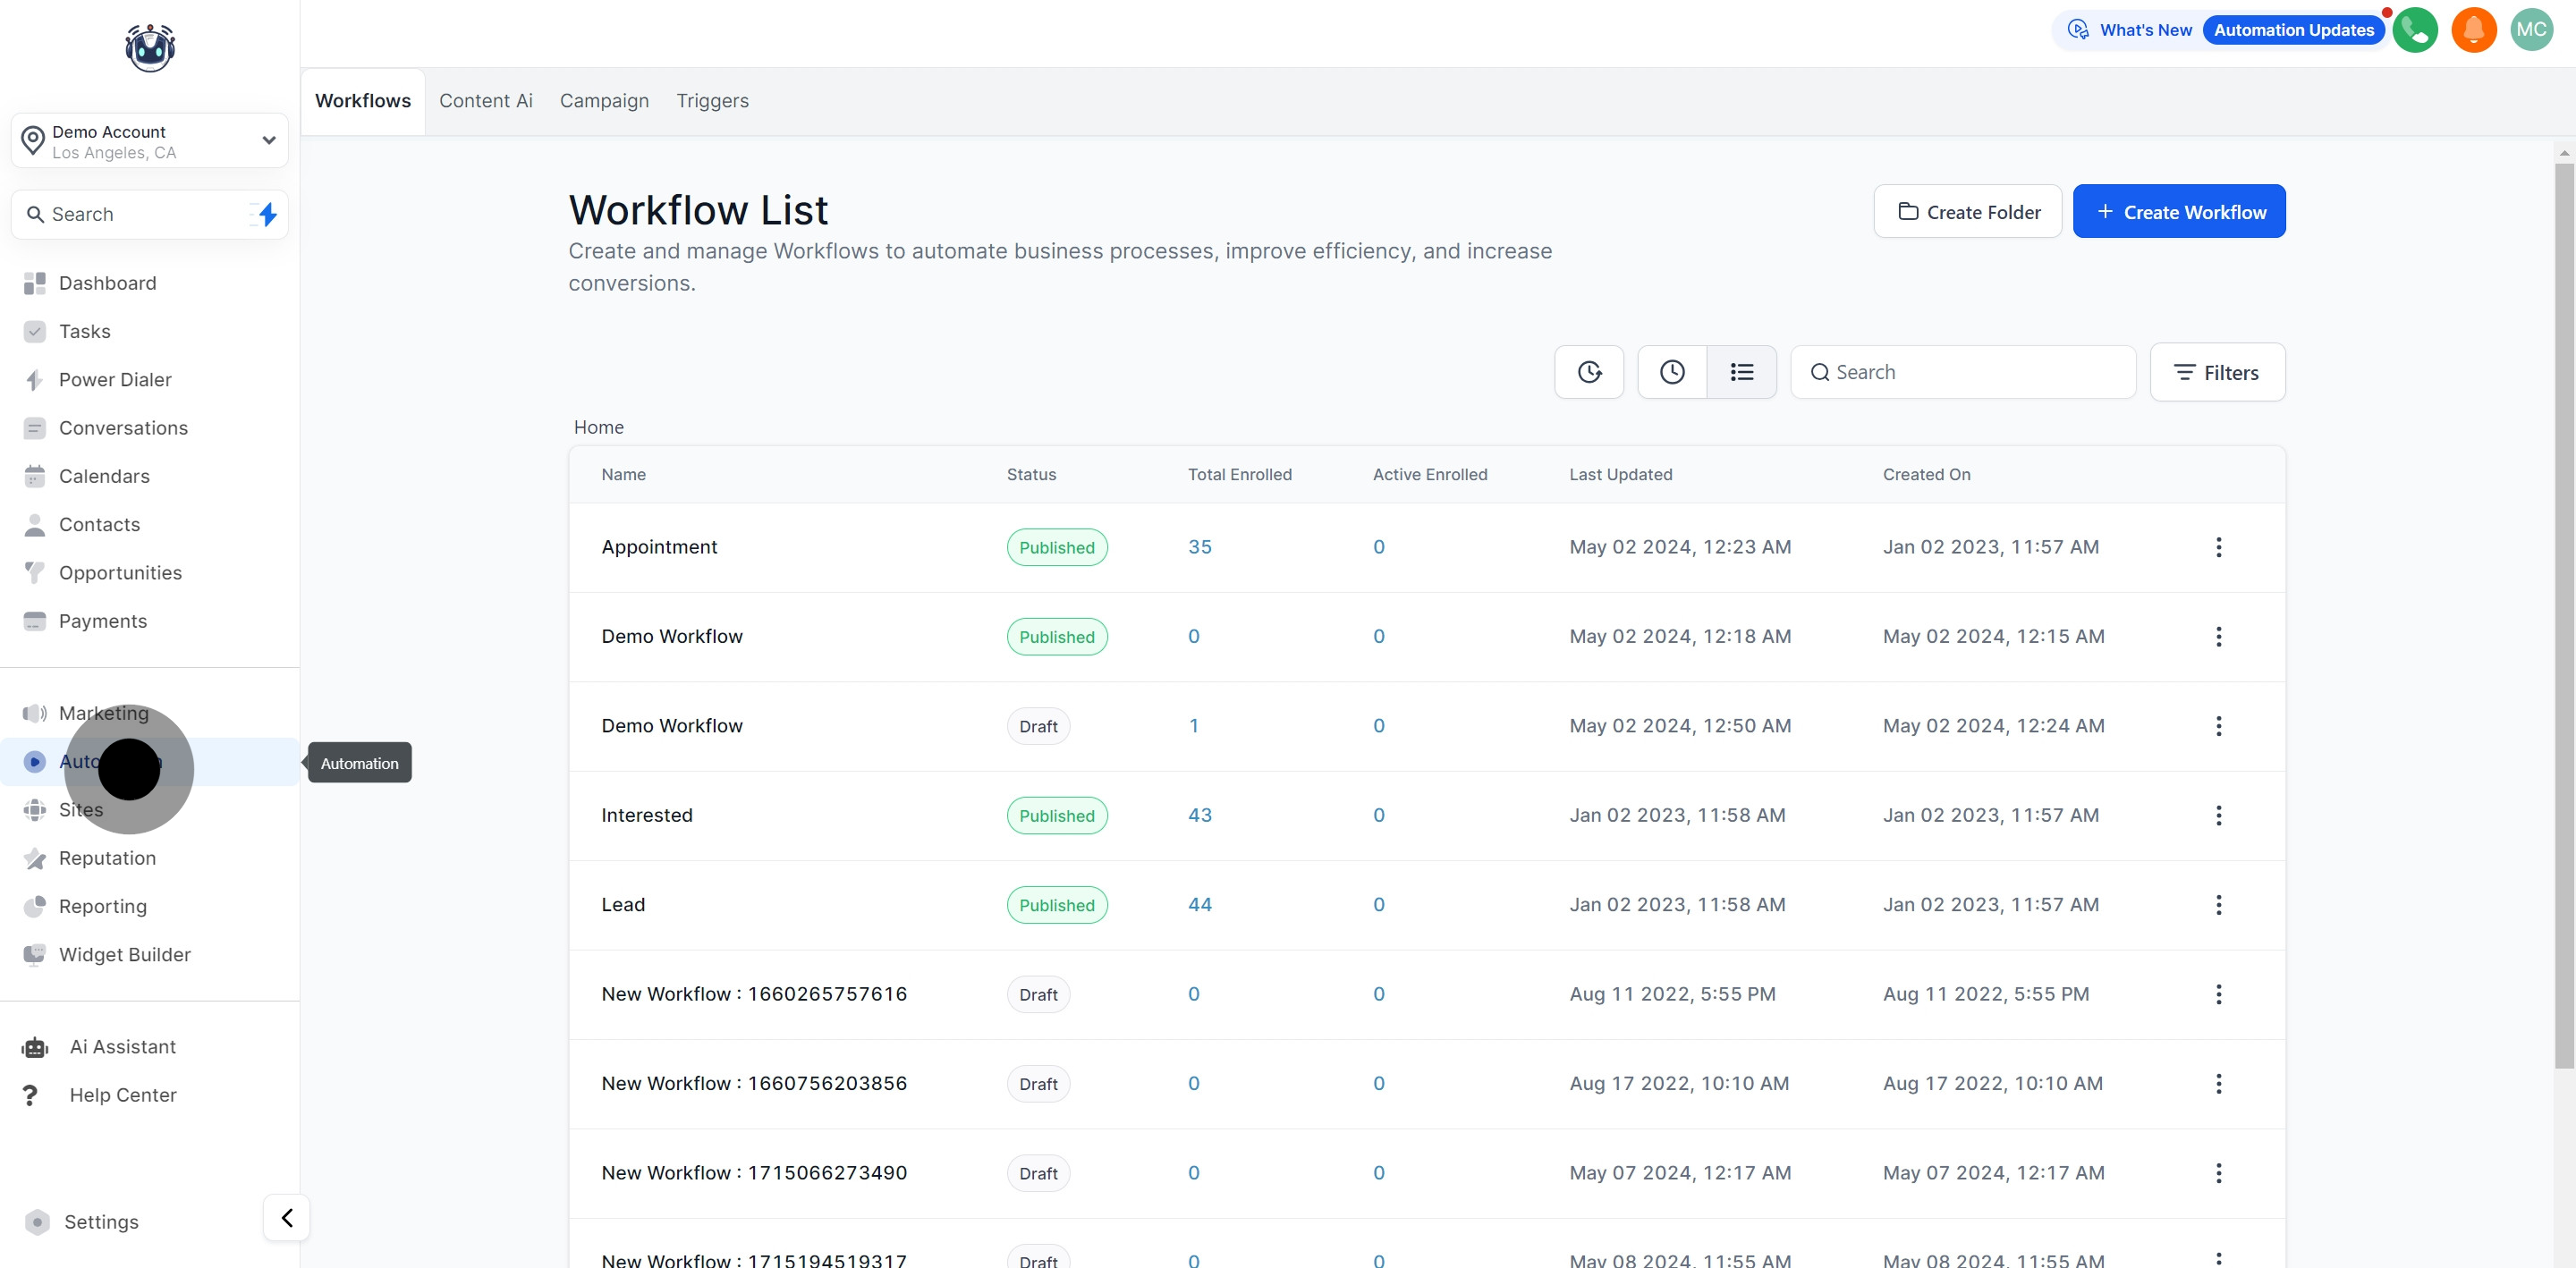Screen dimensions: 2576x1268
Task: Click the Create Folder button
Action: click(1966, 212)
